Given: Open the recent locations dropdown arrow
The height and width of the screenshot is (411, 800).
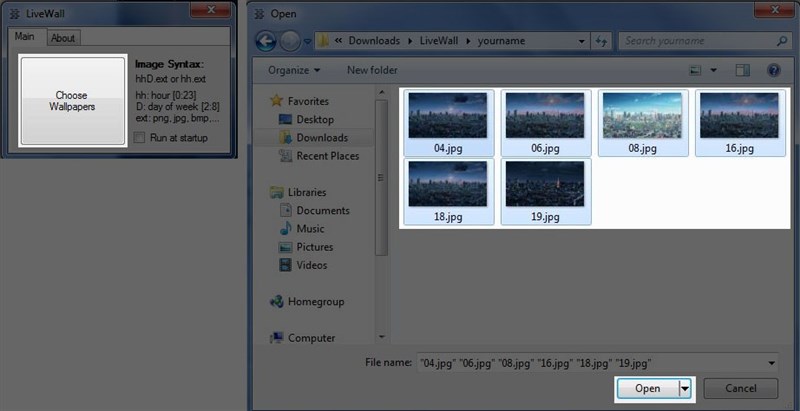Looking at the screenshot, I should [x=307, y=42].
